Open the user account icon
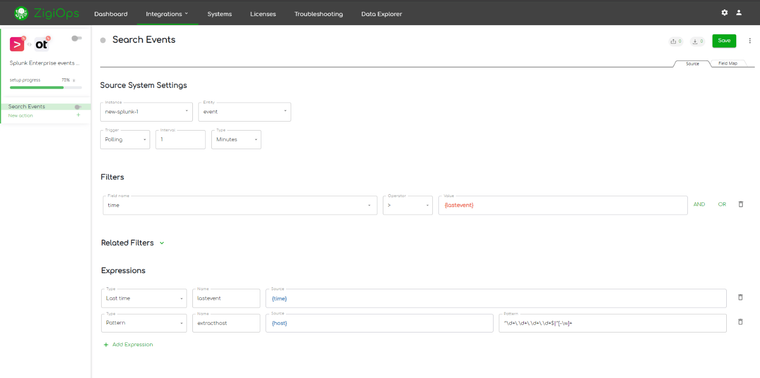Image resolution: width=760 pixels, height=378 pixels. click(739, 13)
